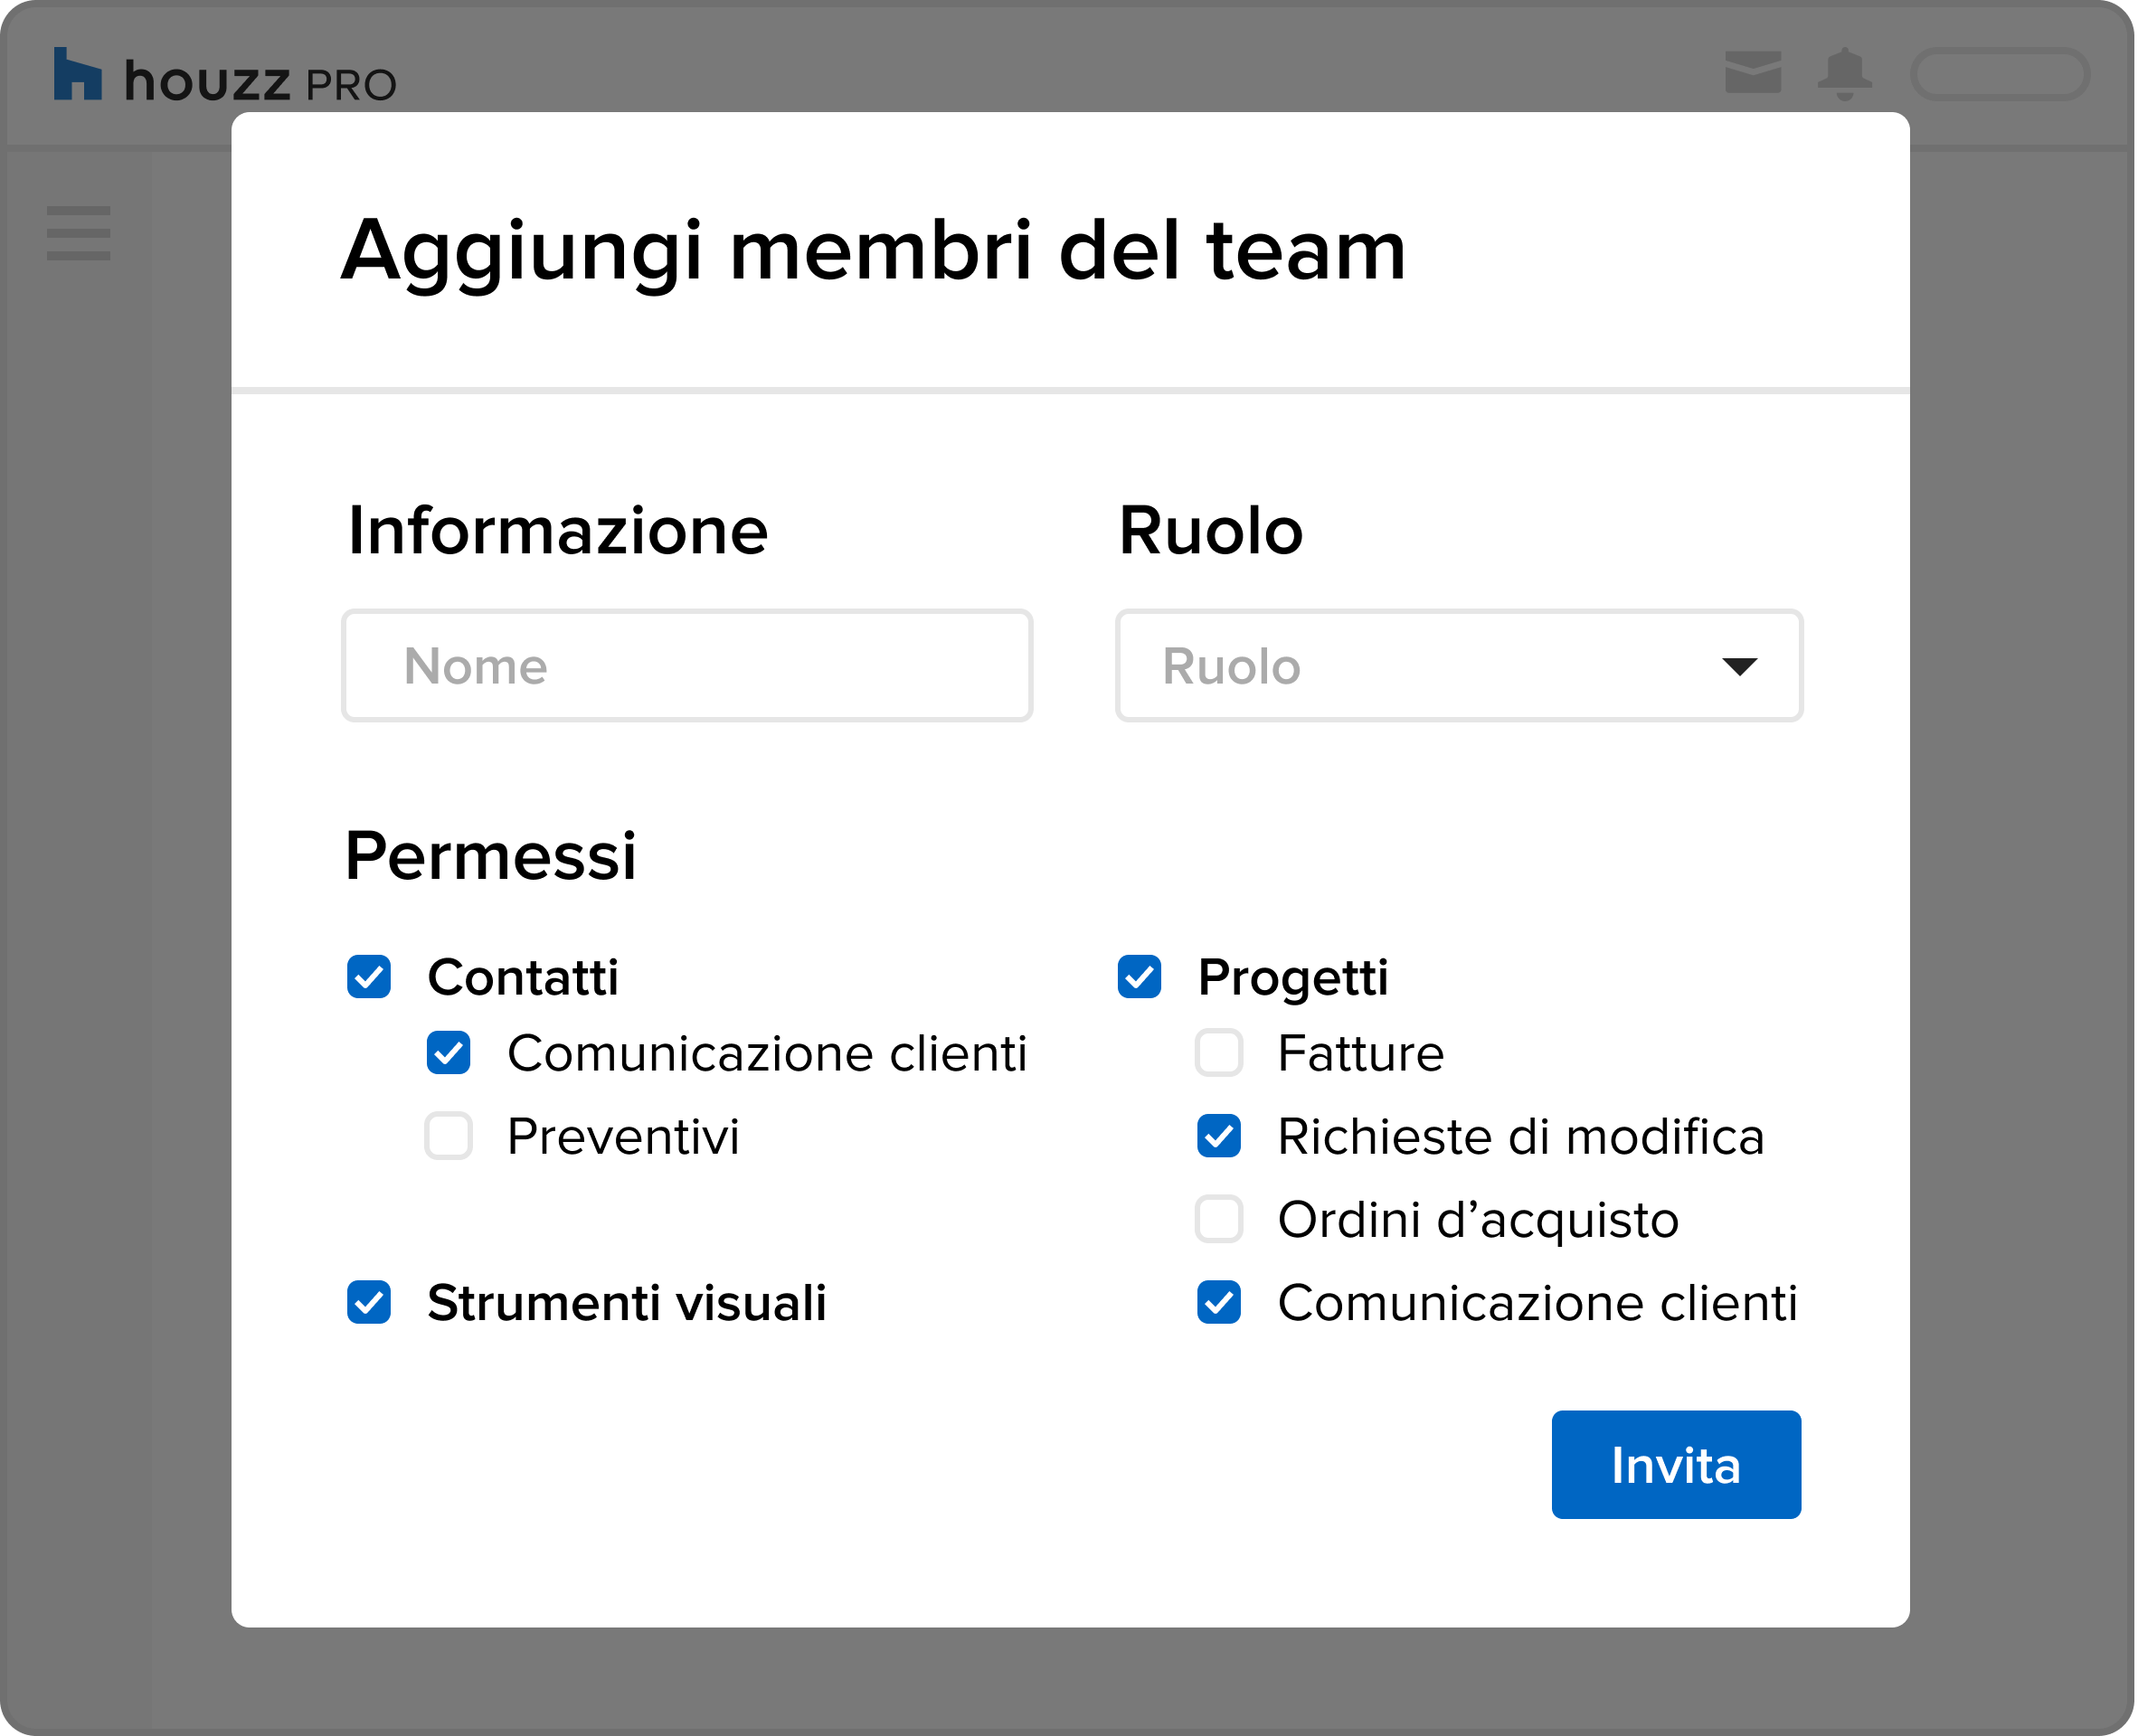Enable the Preventivi checkbox
Viewport: 2138px width, 1736px height.
[x=449, y=1136]
